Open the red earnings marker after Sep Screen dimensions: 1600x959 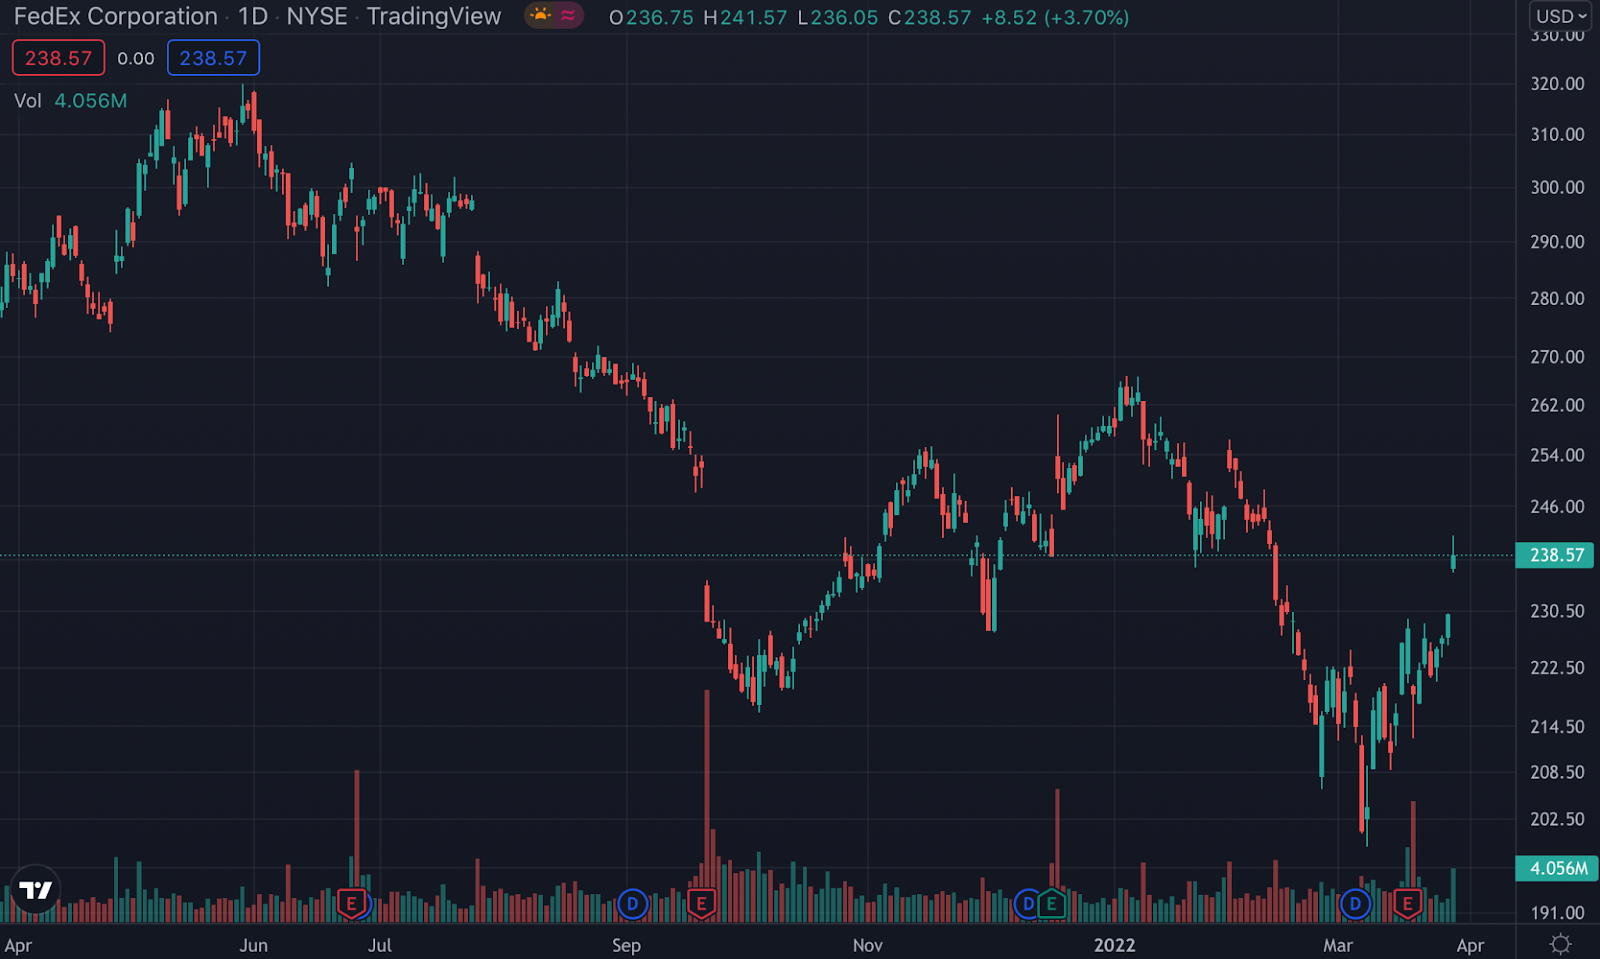pyautogui.click(x=701, y=904)
